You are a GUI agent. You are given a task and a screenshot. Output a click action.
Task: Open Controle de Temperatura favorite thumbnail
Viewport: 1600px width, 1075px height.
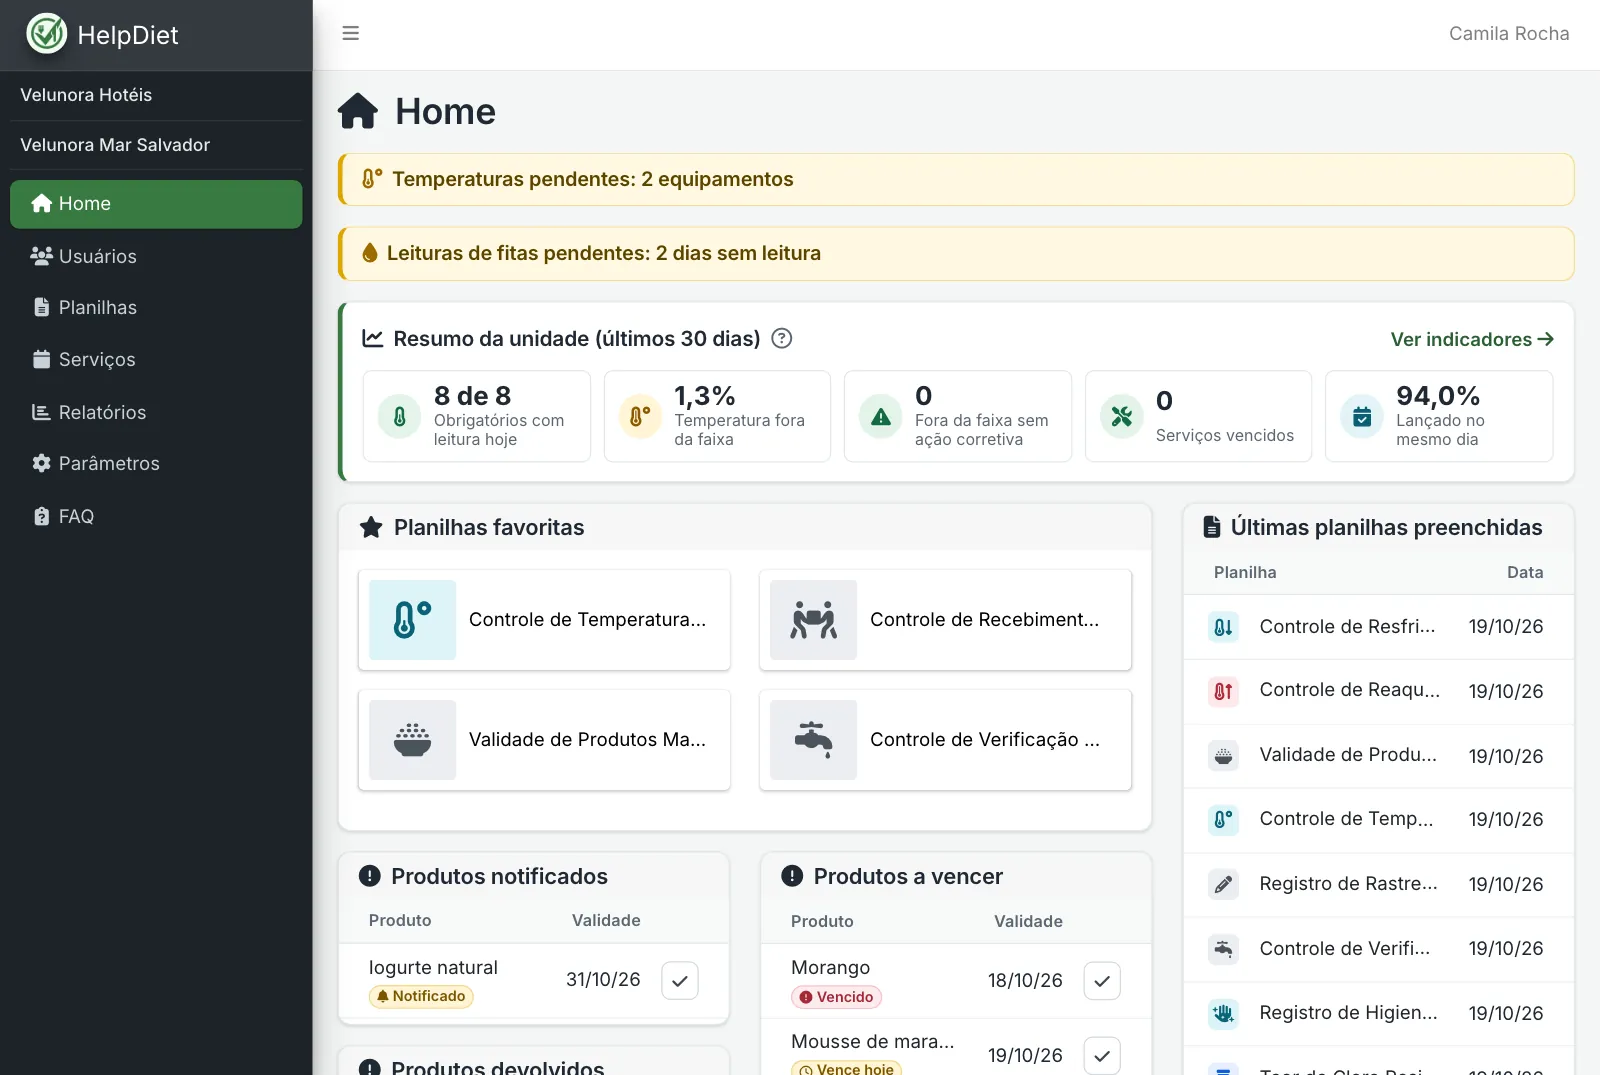[412, 620]
